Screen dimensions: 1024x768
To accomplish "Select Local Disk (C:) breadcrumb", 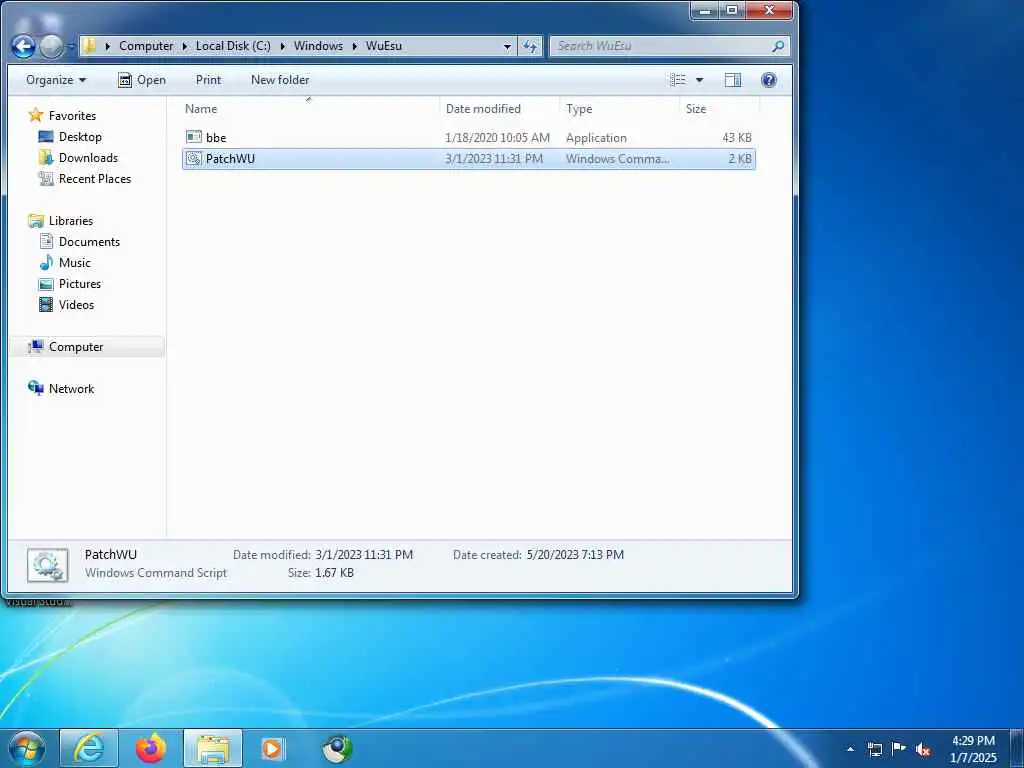I will (x=233, y=46).
